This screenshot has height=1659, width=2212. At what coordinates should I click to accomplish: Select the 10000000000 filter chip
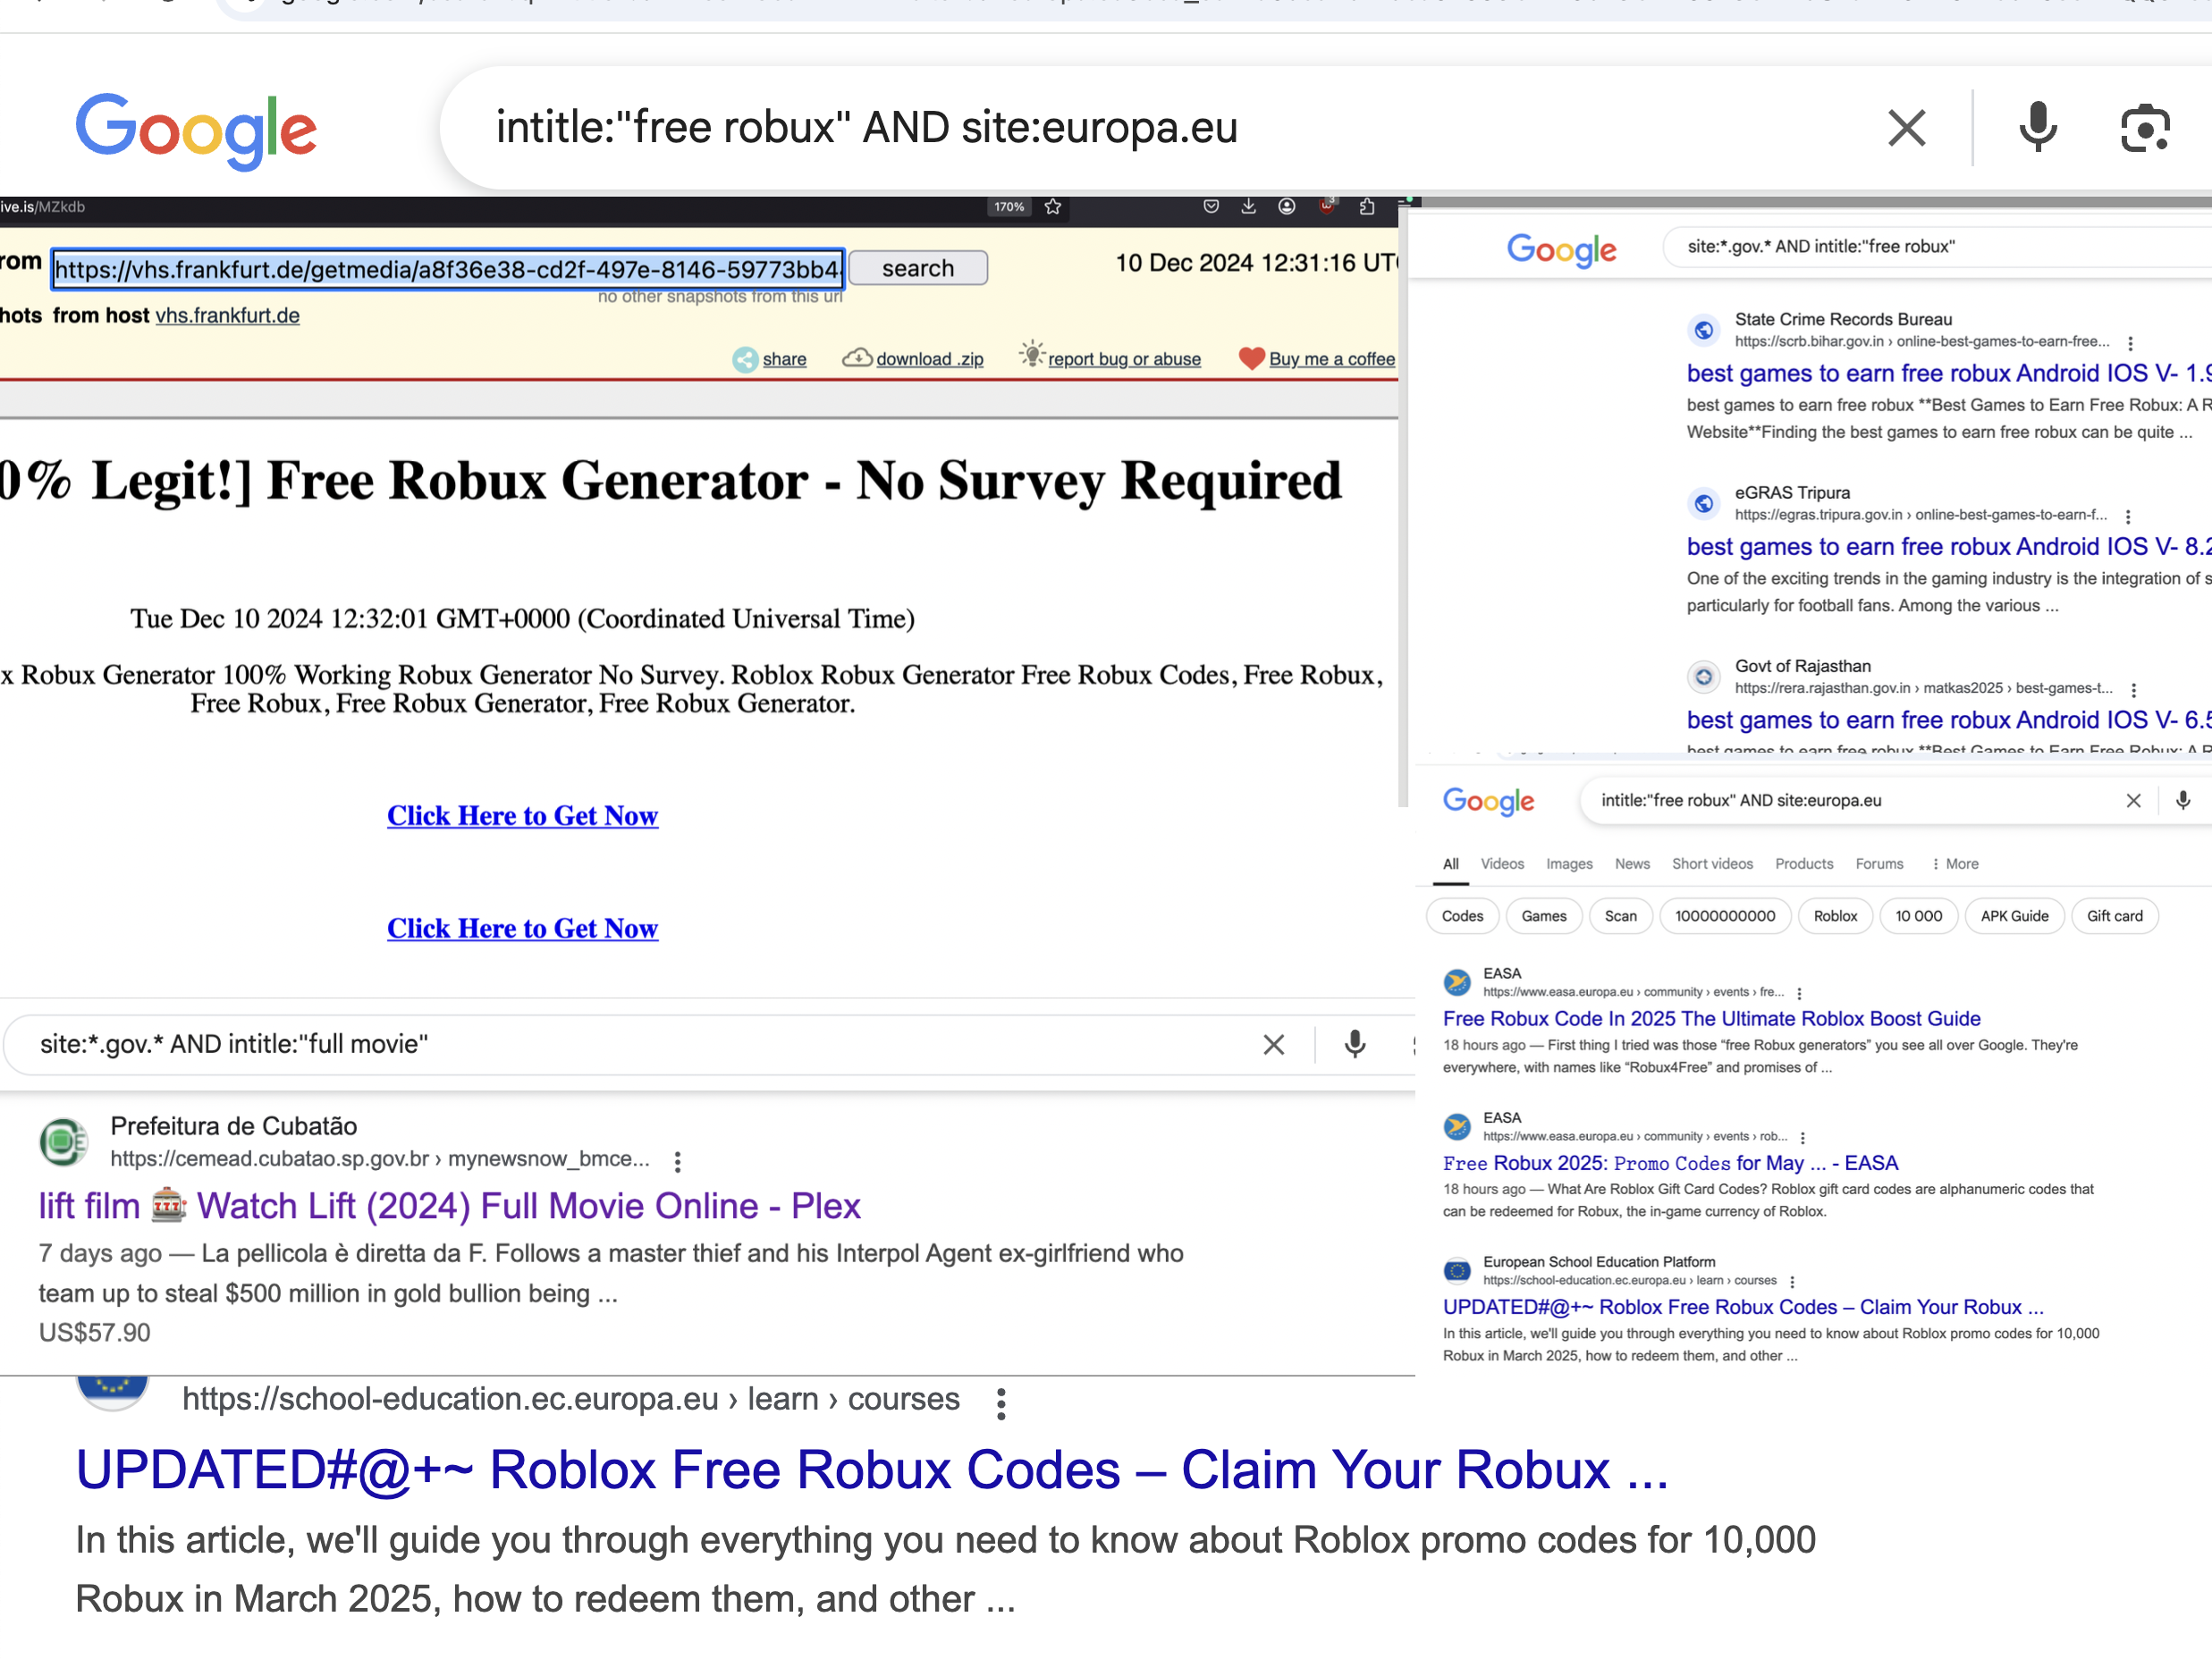tap(1725, 916)
